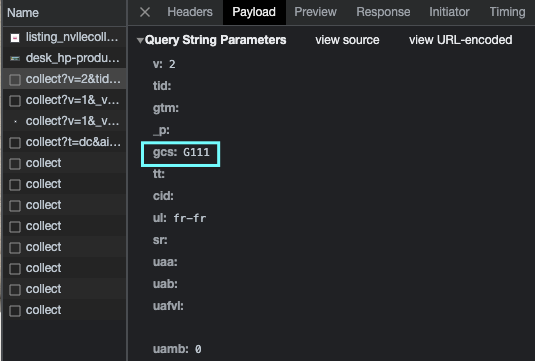Image resolution: width=535 pixels, height=361 pixels.
Task: Click the 'v: 2' parameter
Action: coord(164,64)
